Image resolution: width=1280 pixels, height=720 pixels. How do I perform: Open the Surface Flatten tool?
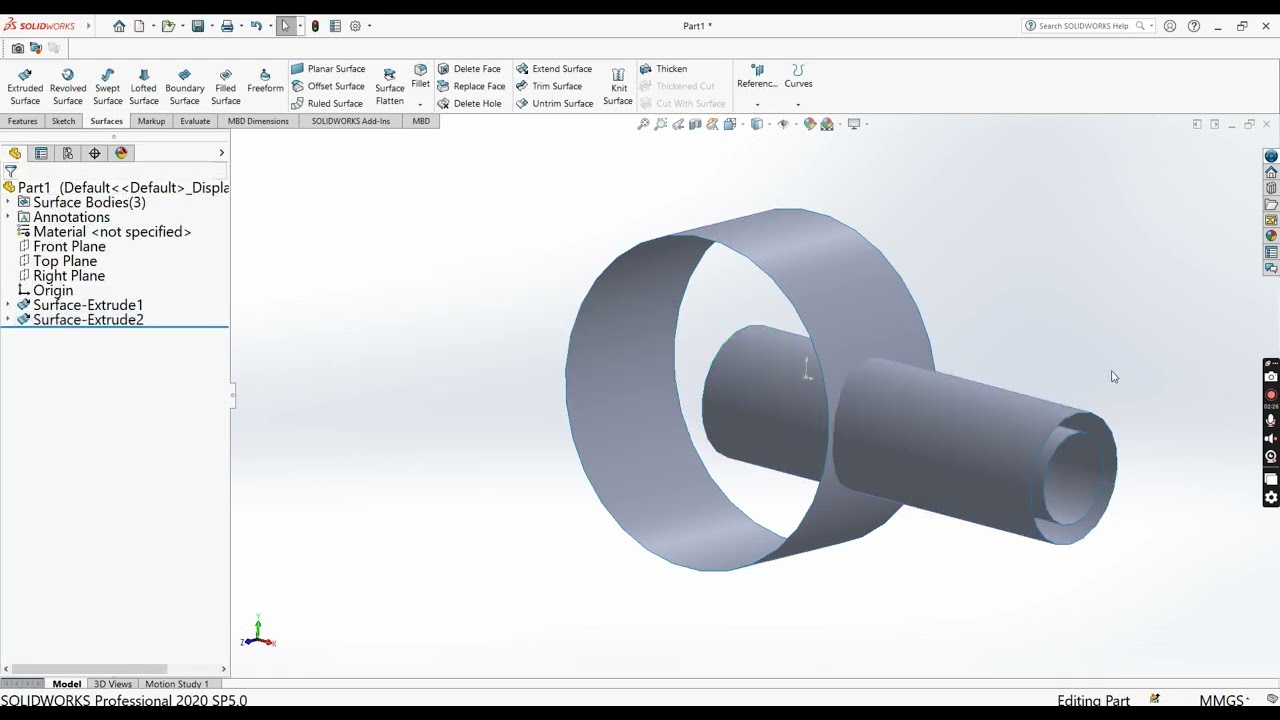[389, 87]
